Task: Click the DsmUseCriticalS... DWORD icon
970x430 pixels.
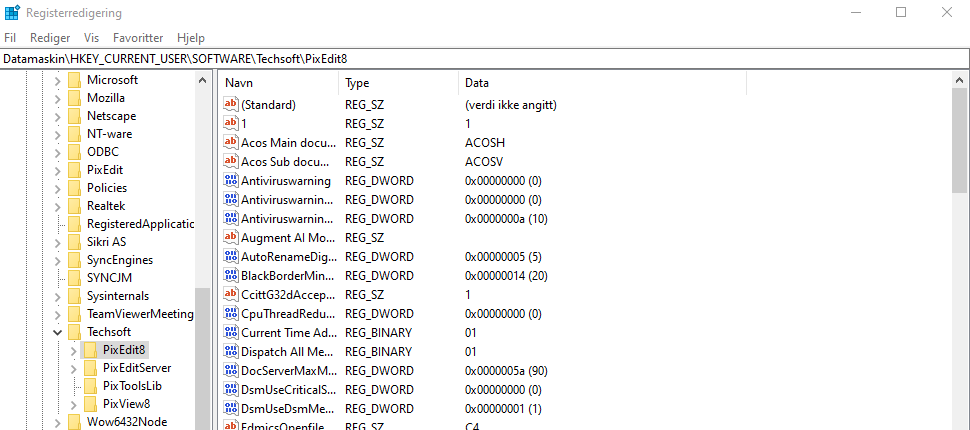Action: (231, 389)
